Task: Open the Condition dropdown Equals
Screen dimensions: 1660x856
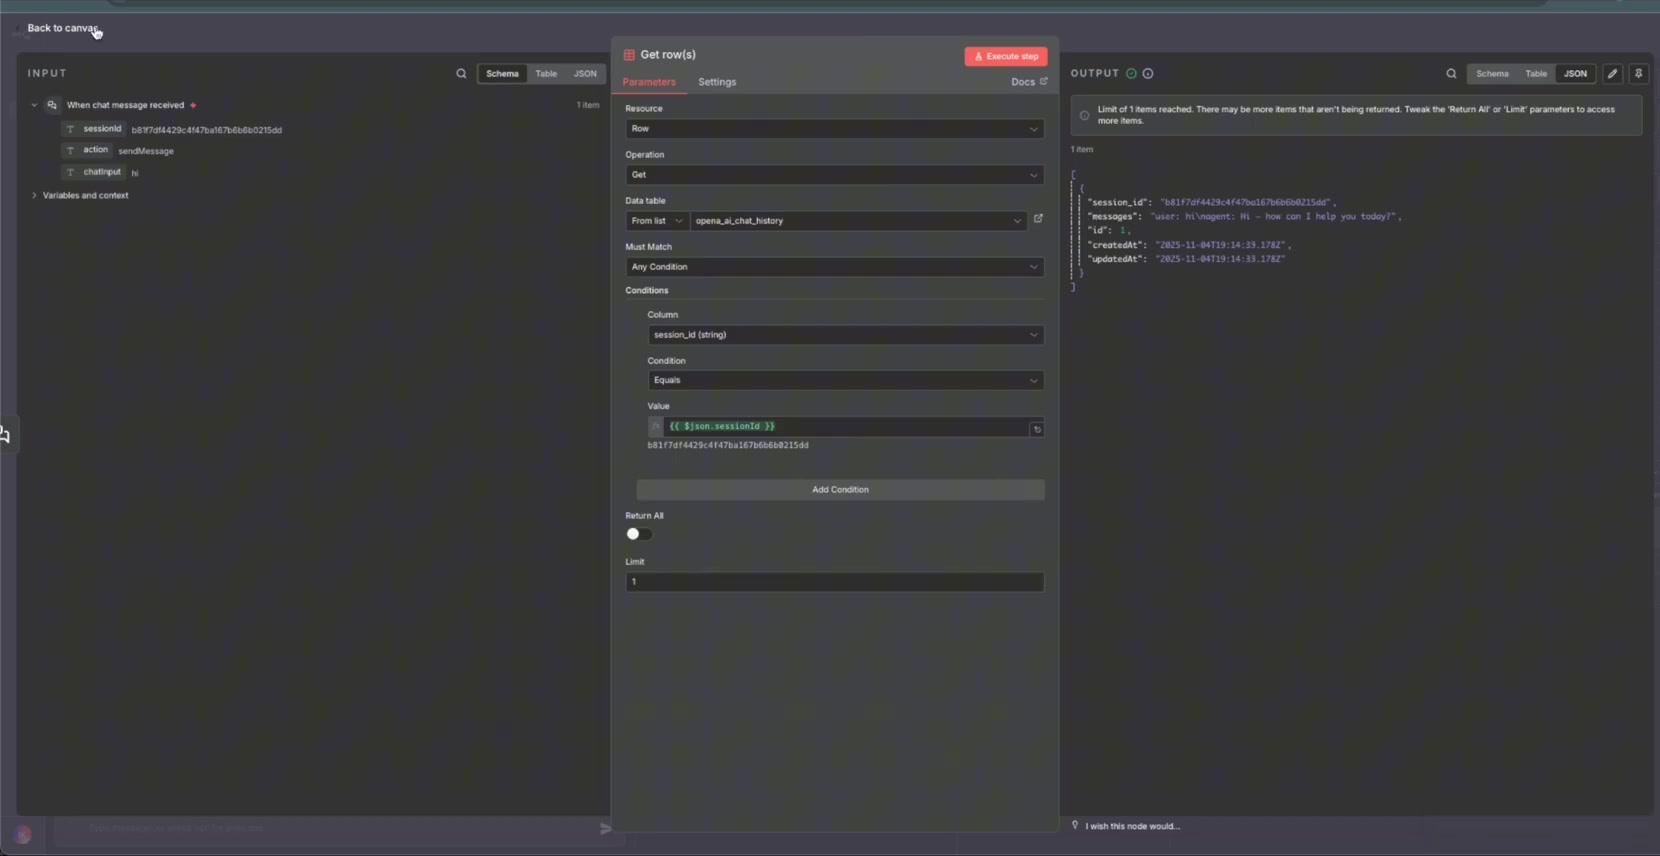Action: 846,380
